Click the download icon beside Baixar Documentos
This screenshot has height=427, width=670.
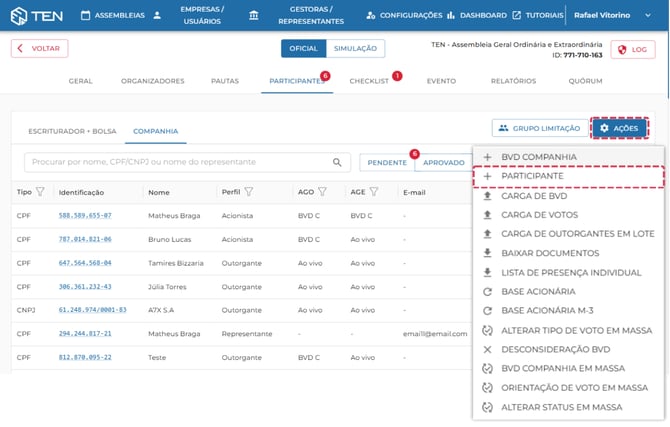487,253
